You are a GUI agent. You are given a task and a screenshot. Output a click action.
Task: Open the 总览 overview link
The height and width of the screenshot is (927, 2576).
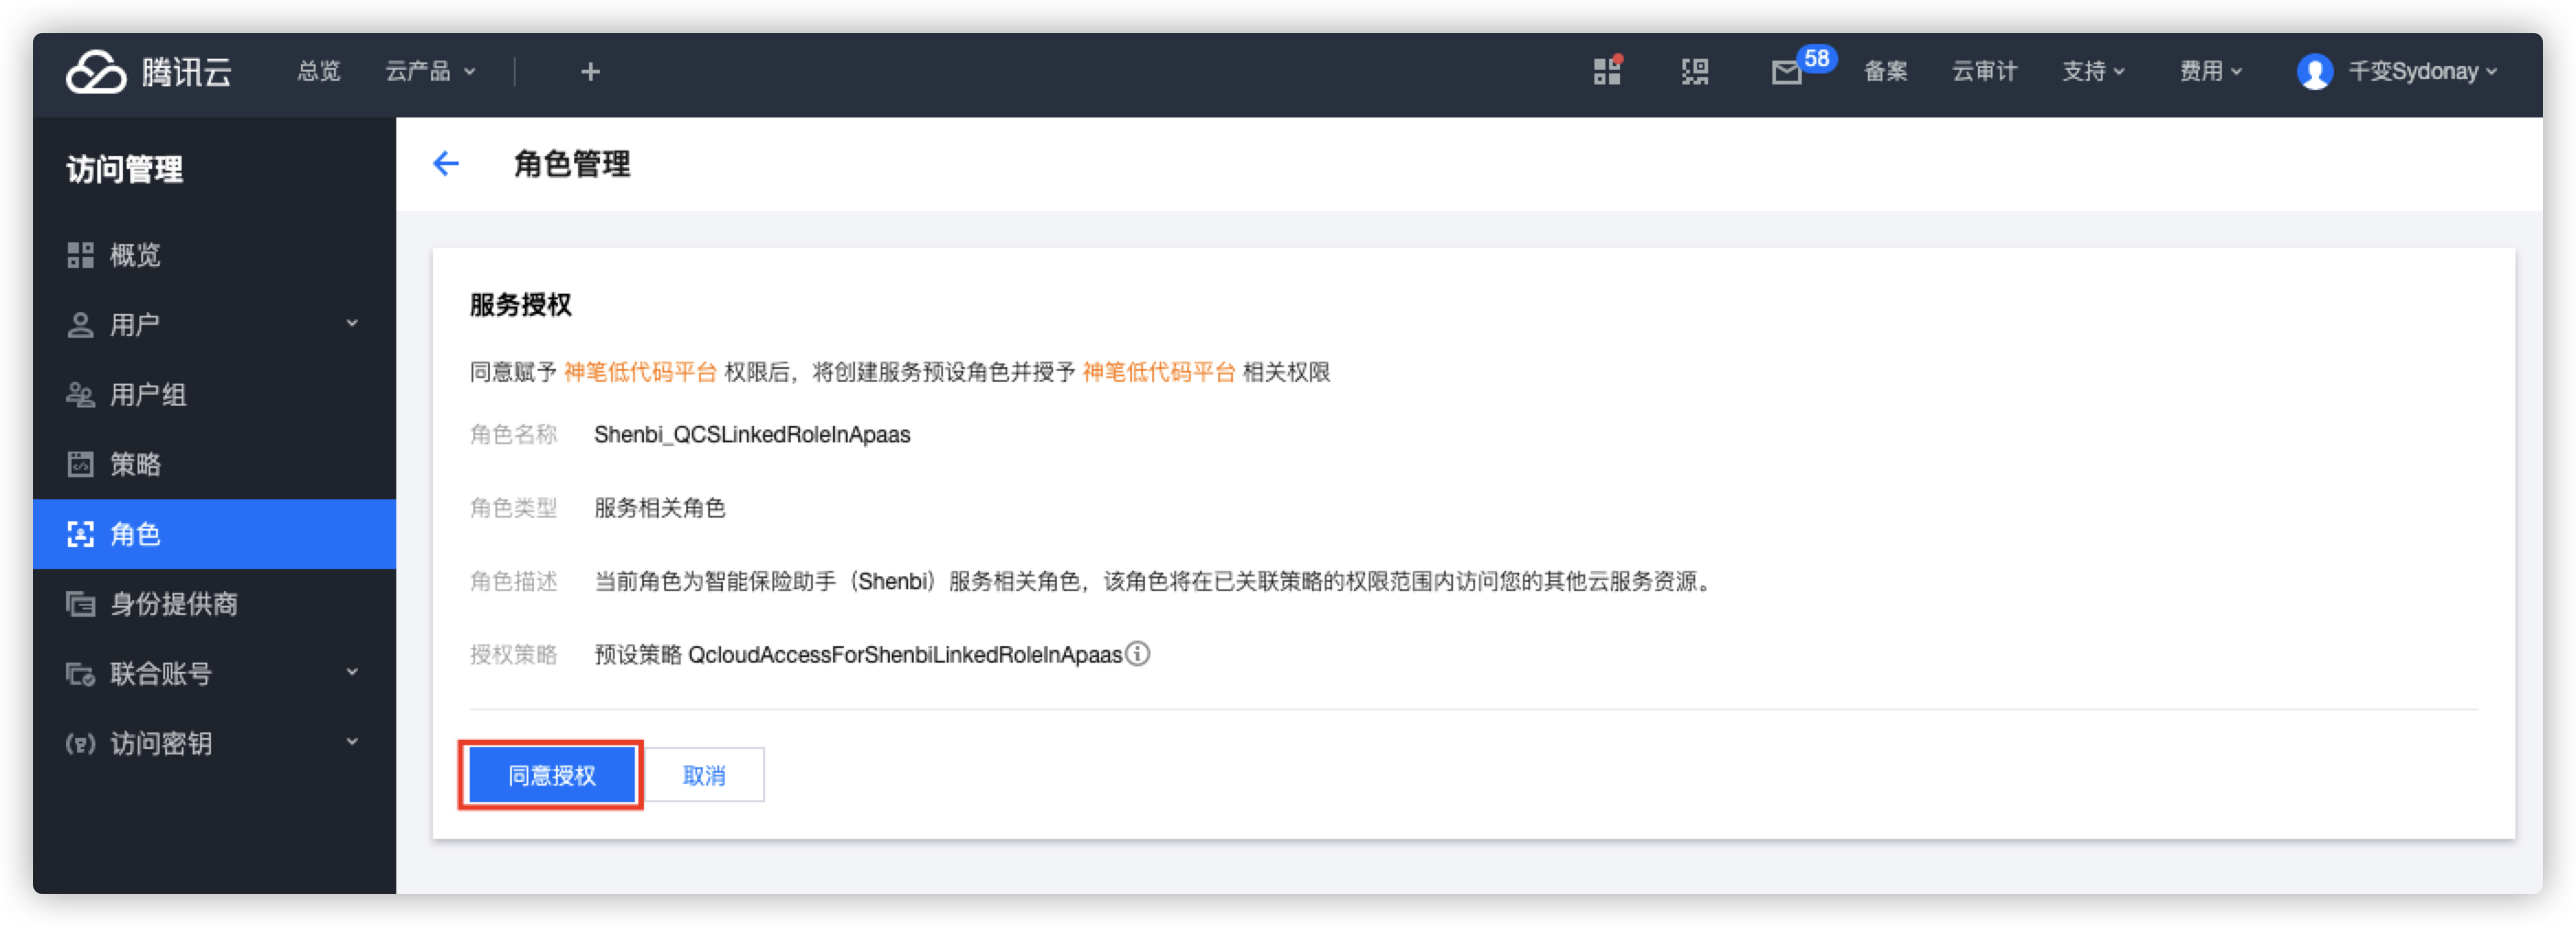click(x=319, y=72)
